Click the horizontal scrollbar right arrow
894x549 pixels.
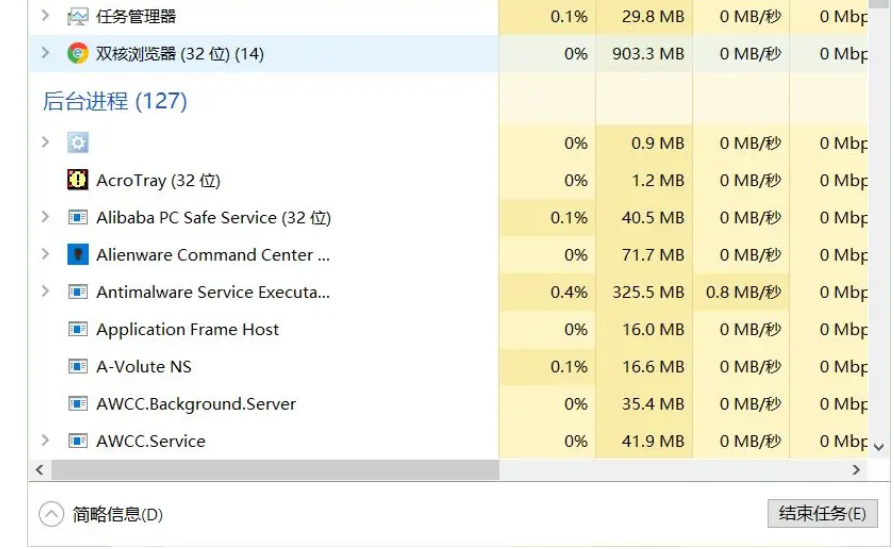[856, 469]
